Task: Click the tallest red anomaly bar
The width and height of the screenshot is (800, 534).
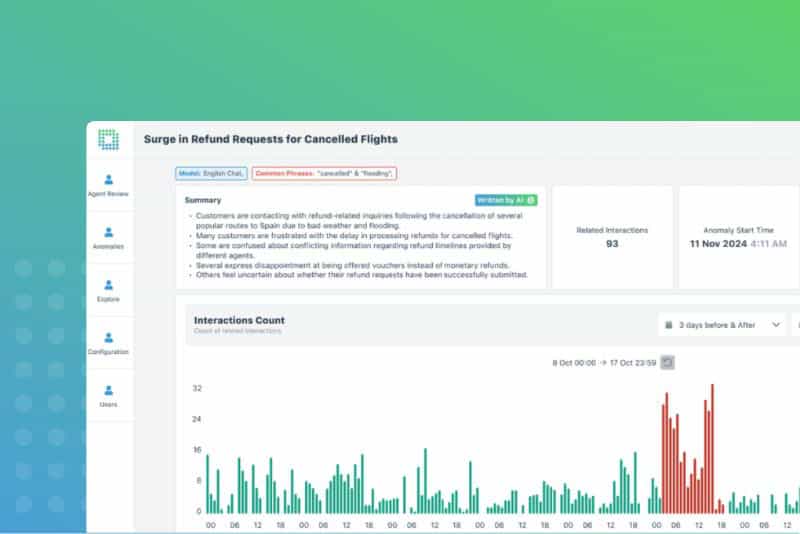Action: click(712, 448)
